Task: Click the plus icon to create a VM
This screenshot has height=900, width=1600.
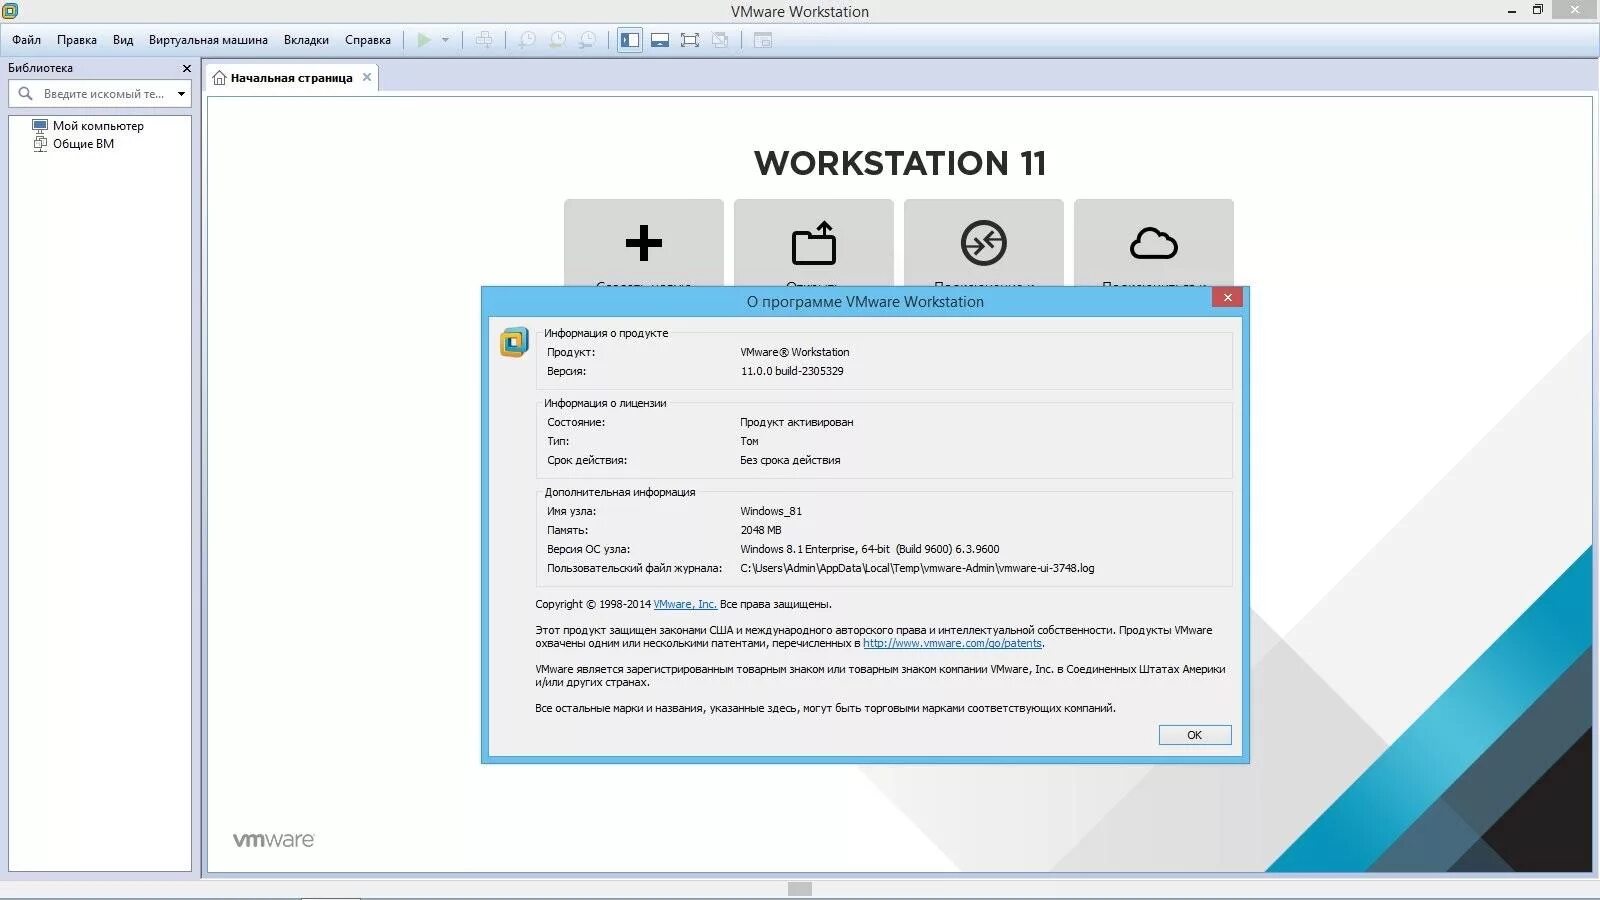Action: click(x=644, y=243)
